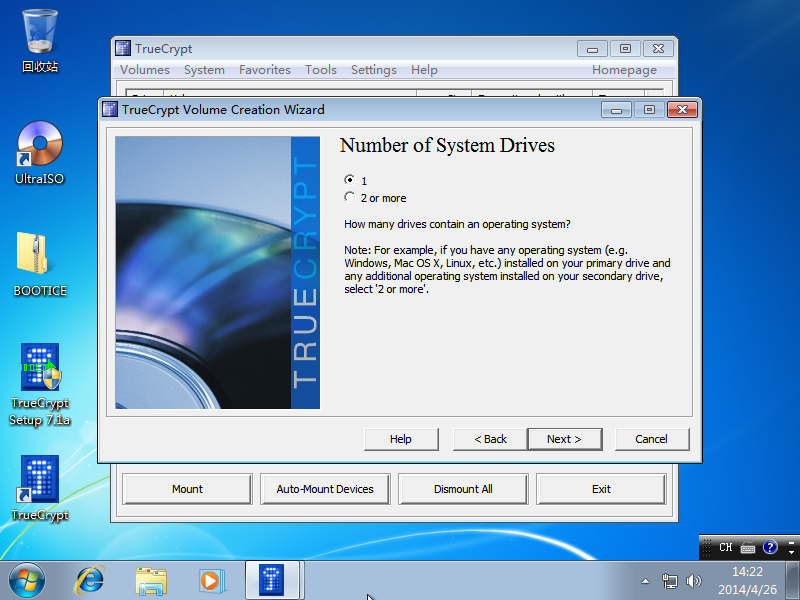Open the Volumes menu in TrueCrypt
Image resolution: width=800 pixels, height=600 pixels.
pyautogui.click(x=144, y=70)
